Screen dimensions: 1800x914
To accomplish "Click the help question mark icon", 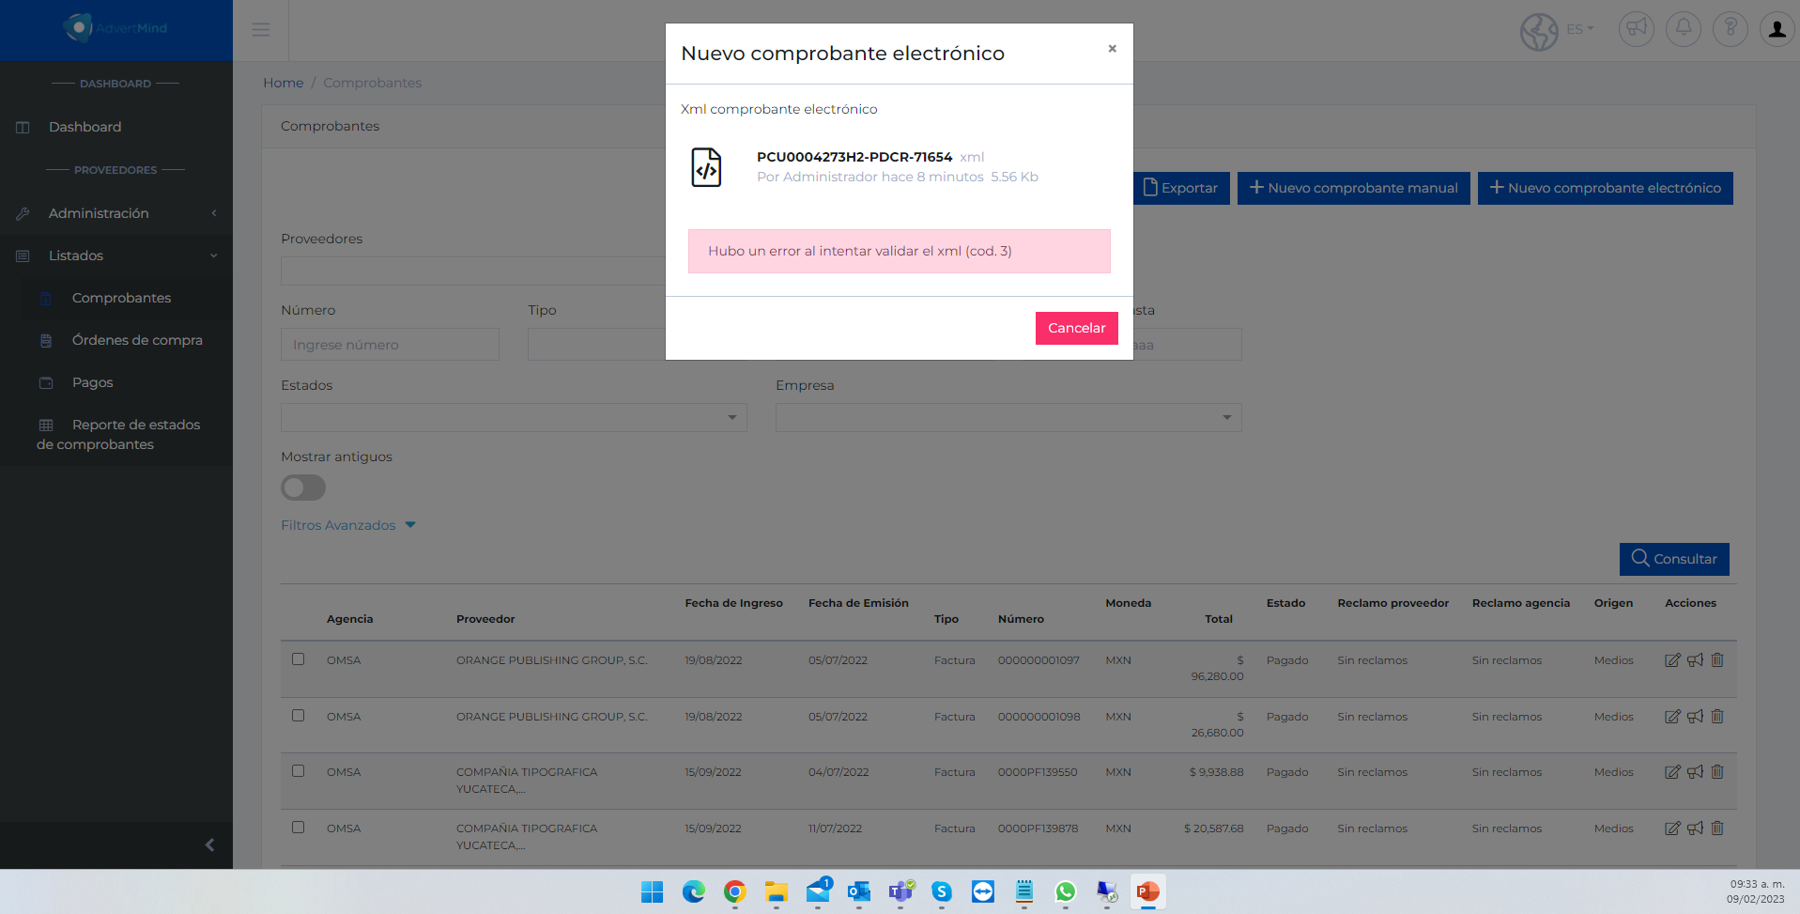I will [x=1730, y=29].
